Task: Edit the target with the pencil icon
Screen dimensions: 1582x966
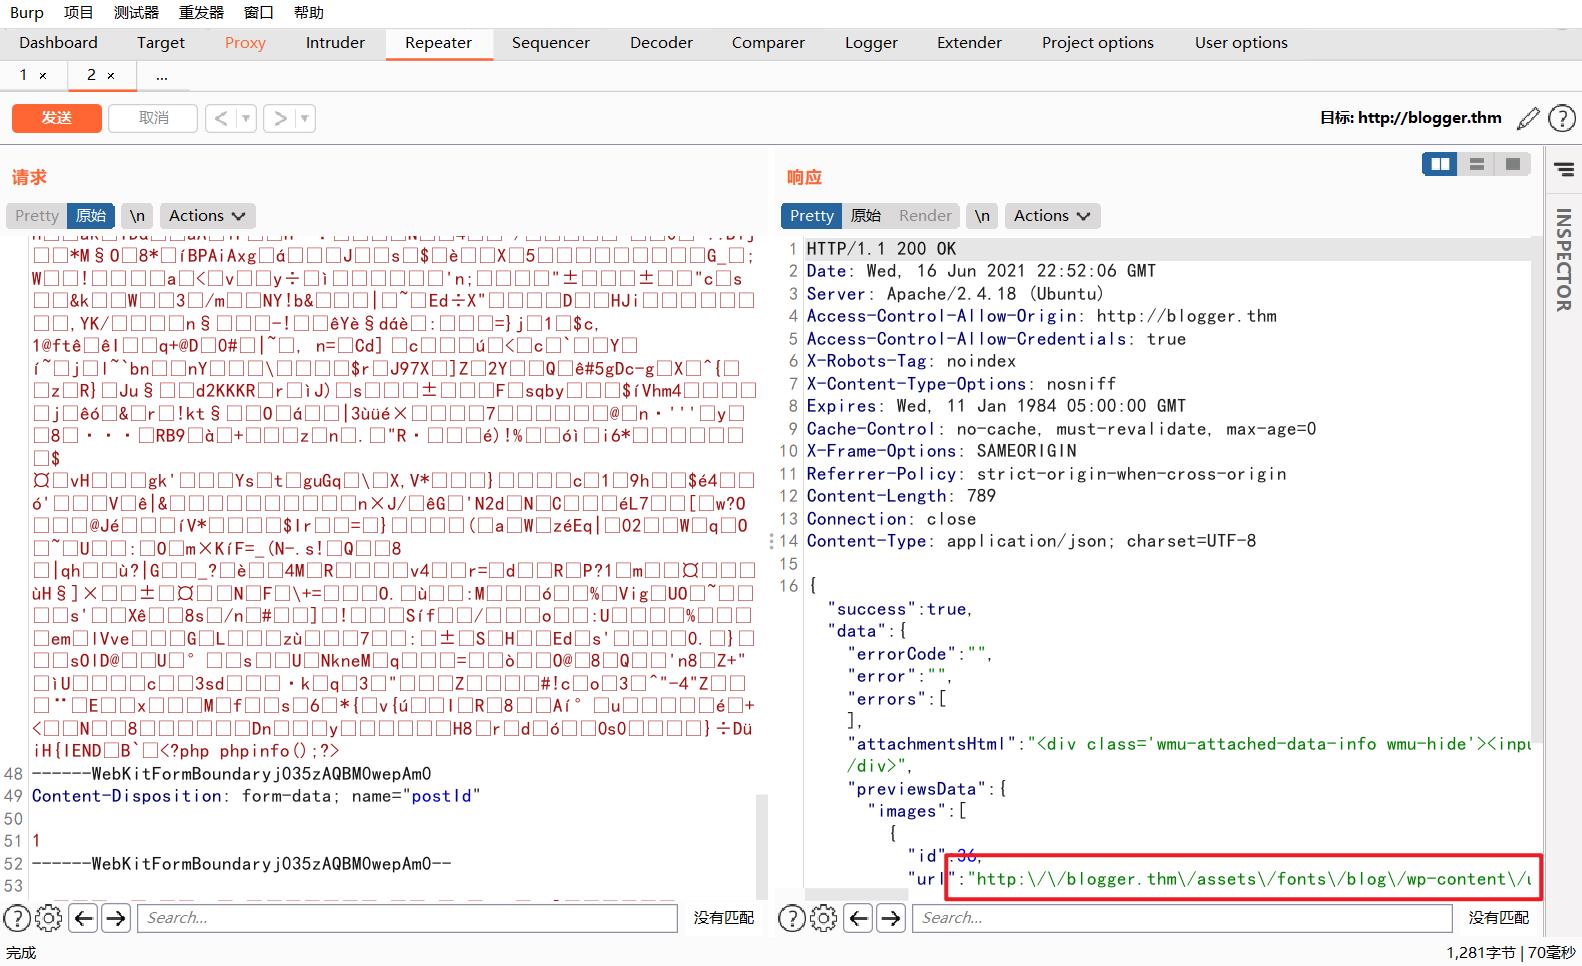Action: pos(1528,118)
